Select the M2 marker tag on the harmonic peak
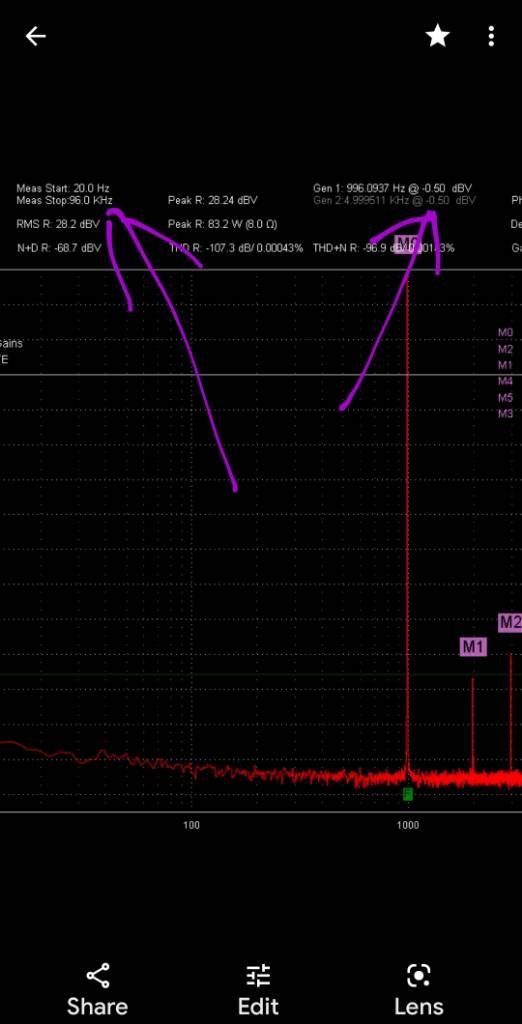Image resolution: width=522 pixels, height=1024 pixels. click(x=510, y=623)
